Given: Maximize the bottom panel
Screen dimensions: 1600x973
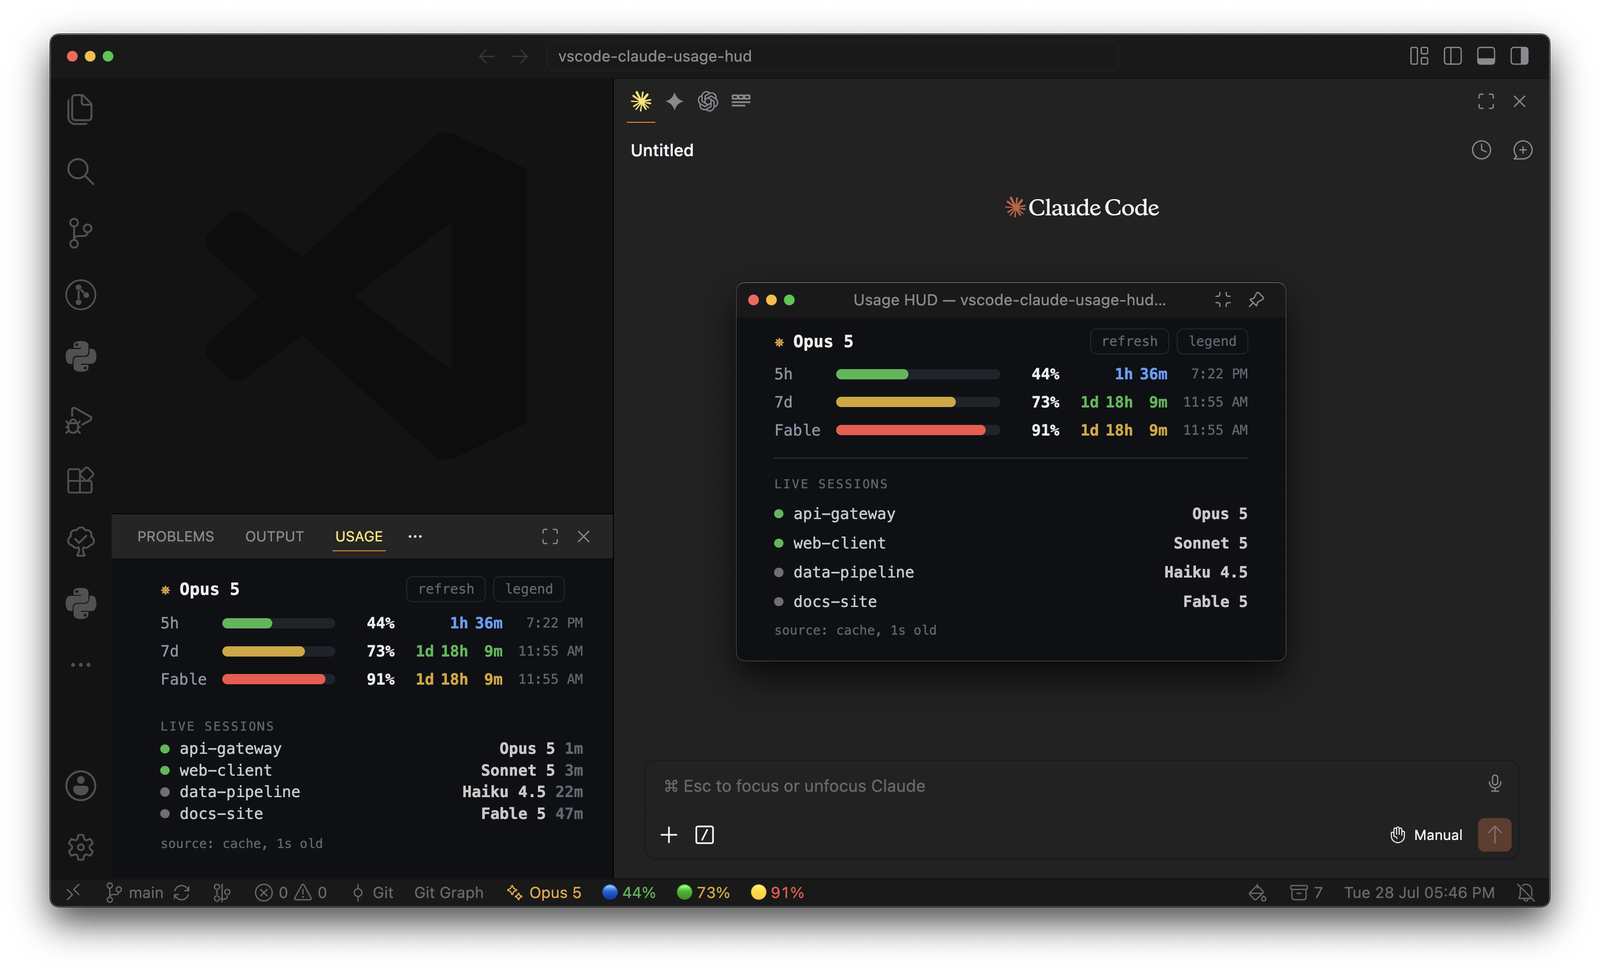Looking at the screenshot, I should tap(550, 536).
